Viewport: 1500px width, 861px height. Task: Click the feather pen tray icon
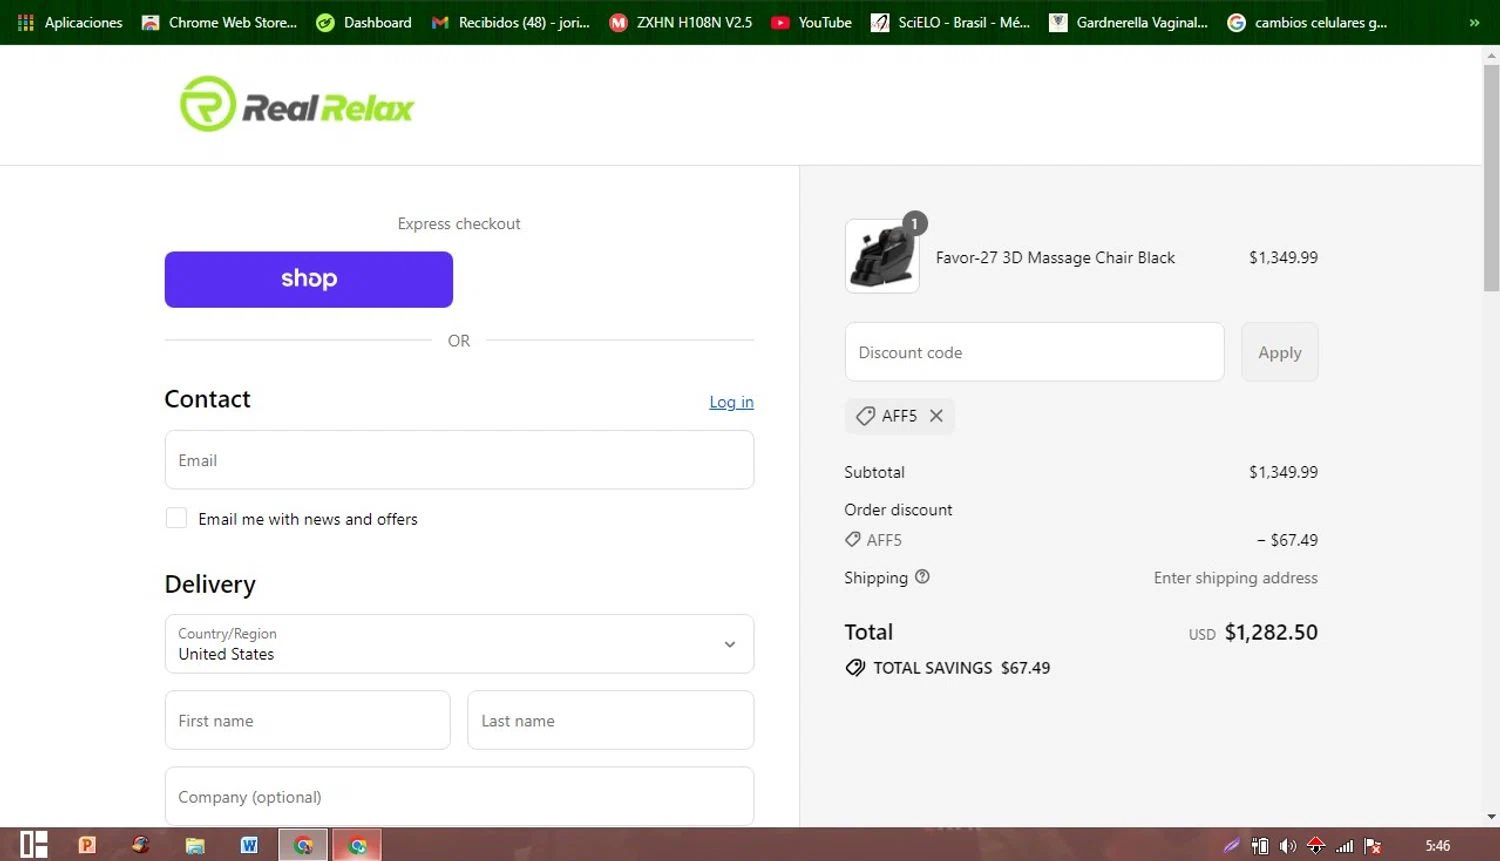pyautogui.click(x=1232, y=846)
